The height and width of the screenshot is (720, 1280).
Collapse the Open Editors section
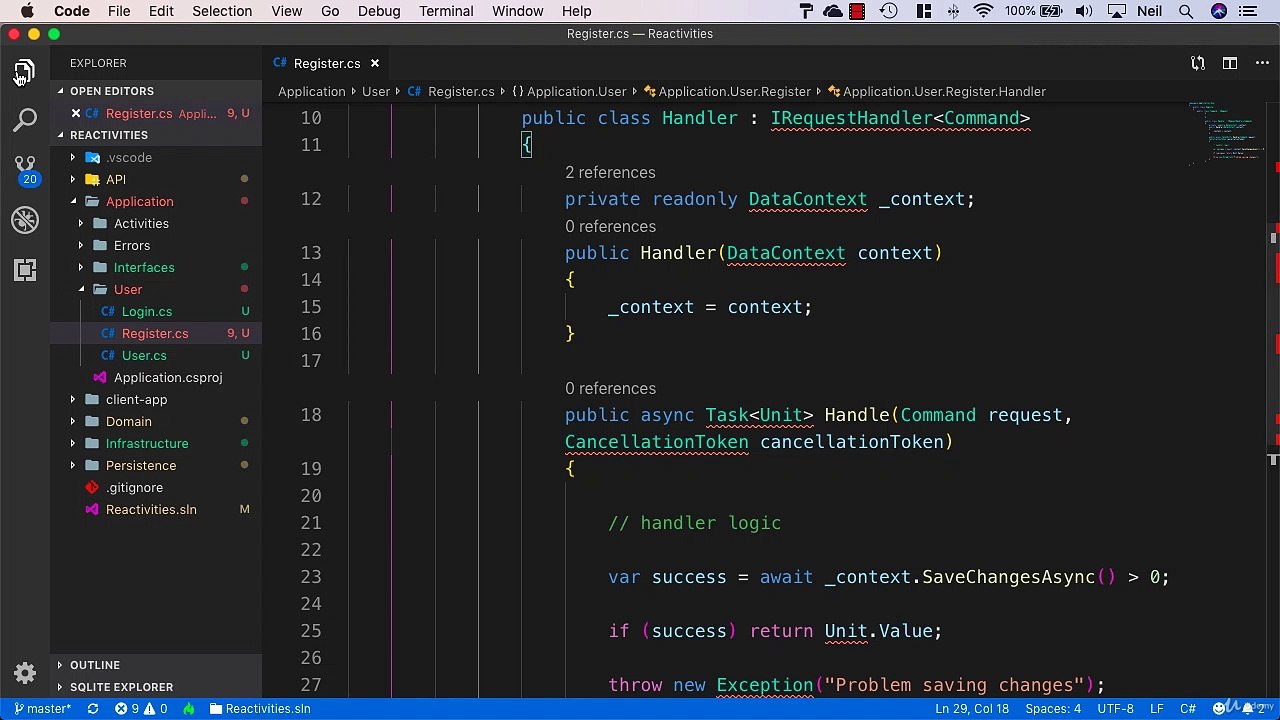point(111,91)
